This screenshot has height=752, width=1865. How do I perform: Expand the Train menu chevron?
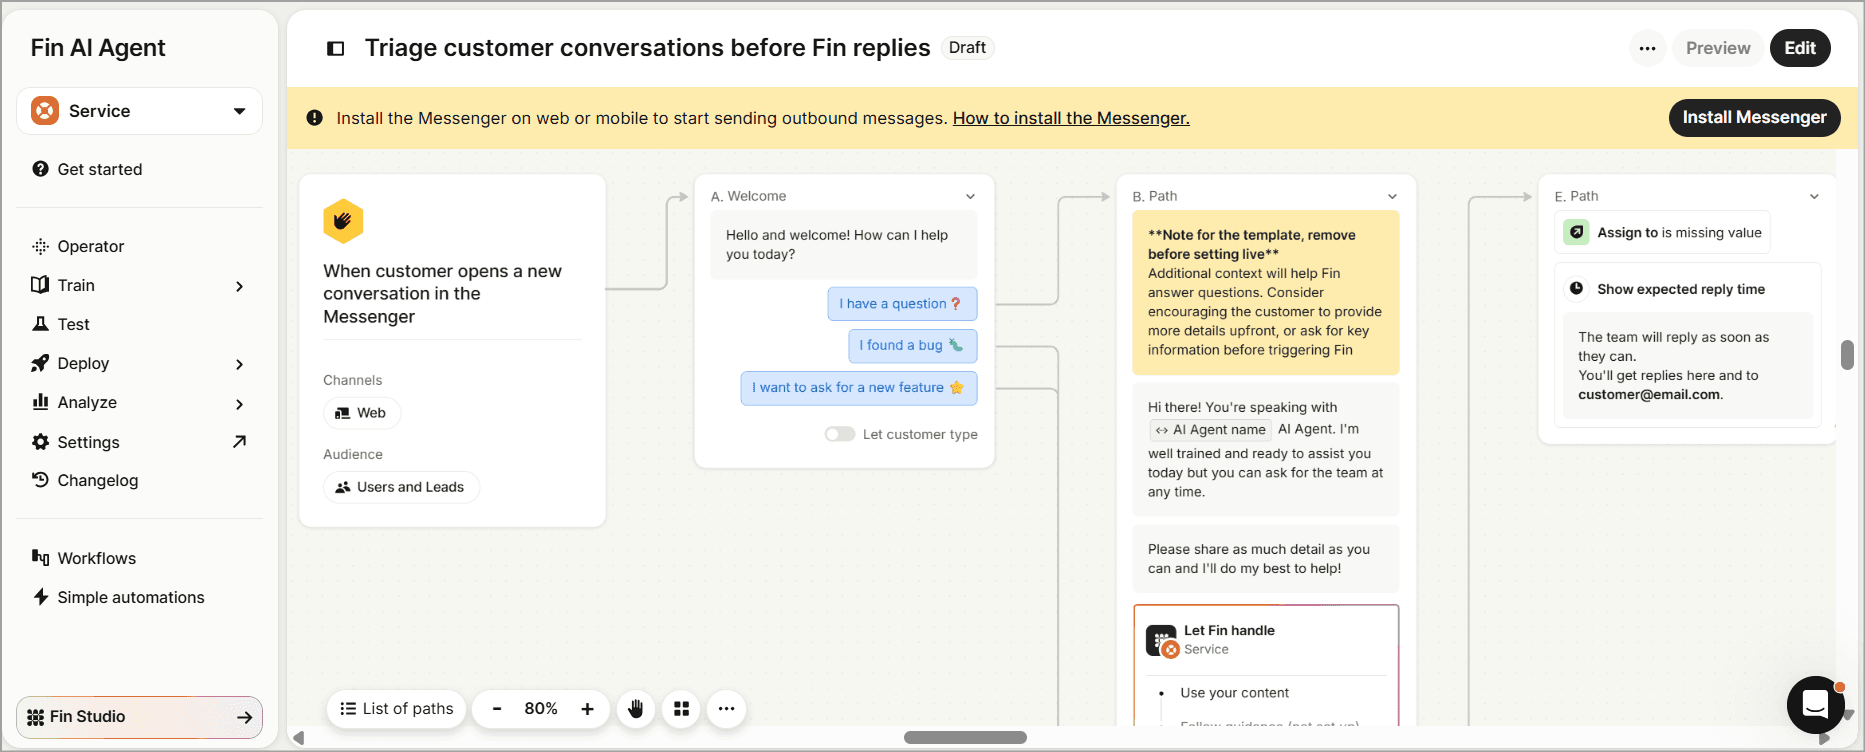click(239, 286)
